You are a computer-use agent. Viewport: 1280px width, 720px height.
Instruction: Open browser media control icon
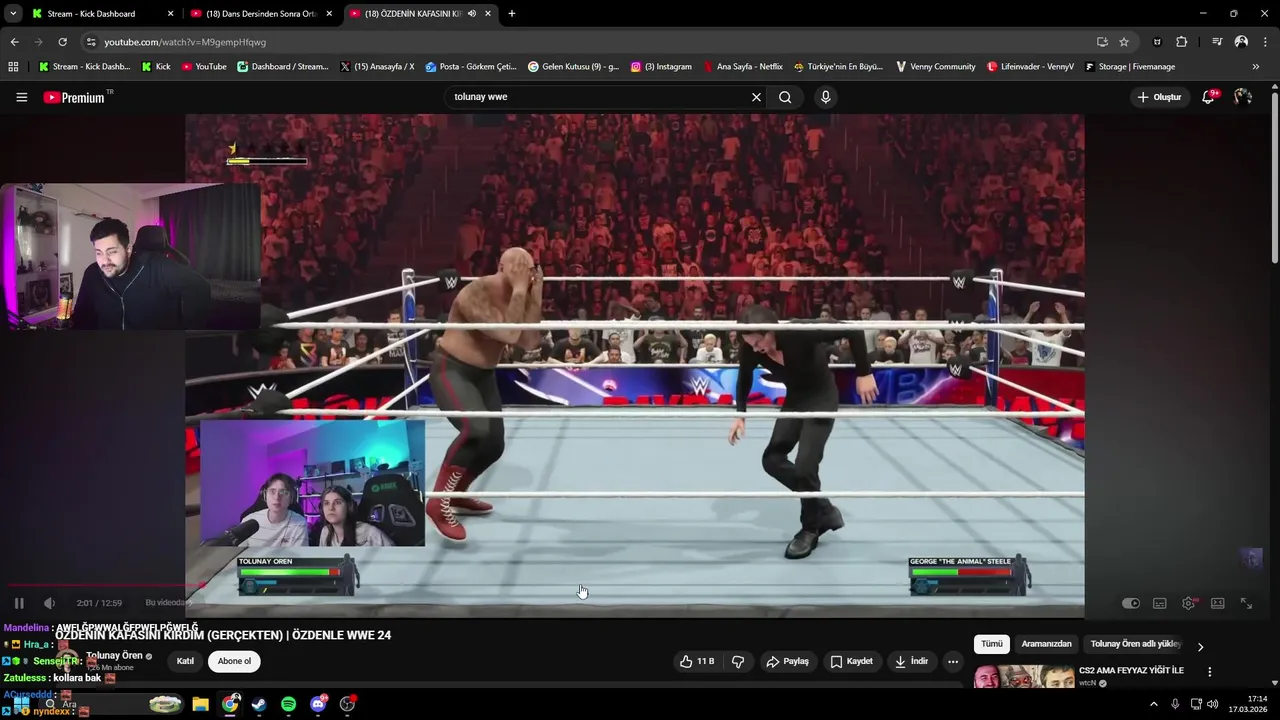tap(1217, 42)
